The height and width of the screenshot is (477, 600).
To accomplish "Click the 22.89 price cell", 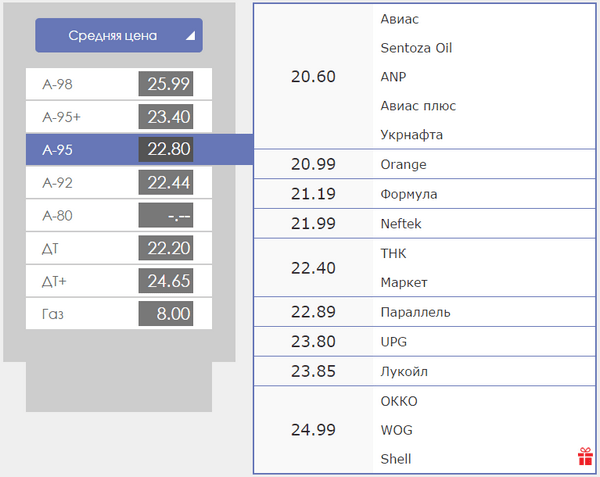I will [313, 312].
